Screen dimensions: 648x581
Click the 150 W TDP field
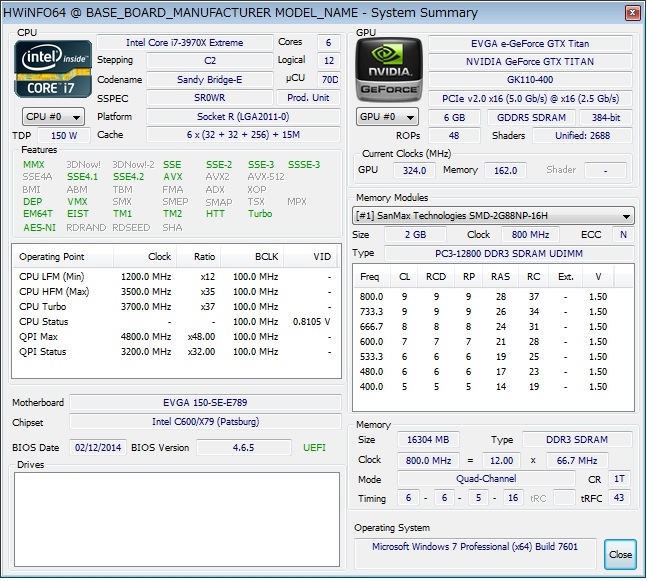[x=64, y=136]
